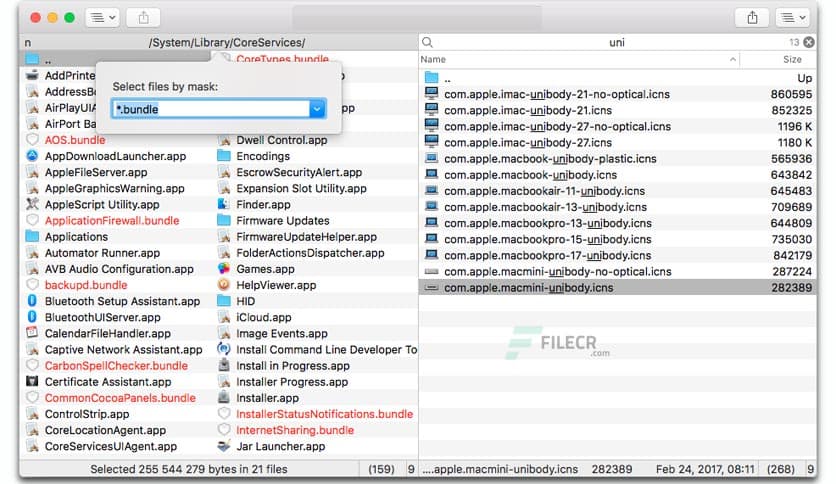Select the Firmware Updates folder icon
The image size is (836, 484).
point(224,221)
